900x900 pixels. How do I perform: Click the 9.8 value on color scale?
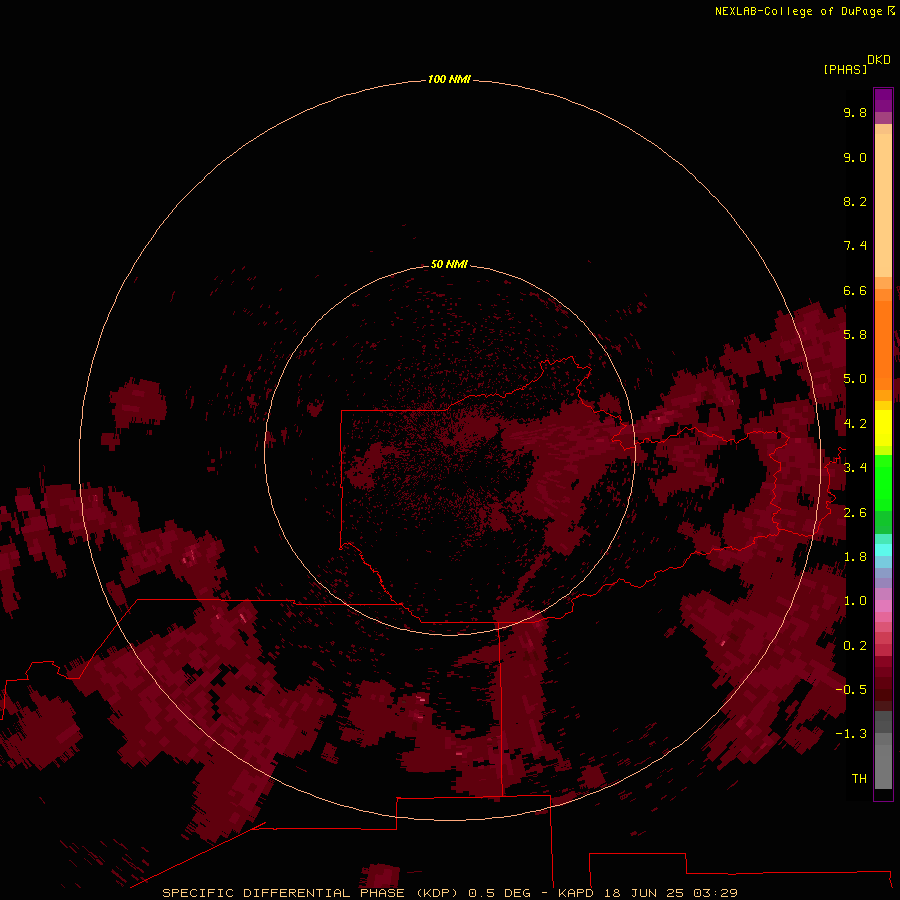(x=855, y=112)
